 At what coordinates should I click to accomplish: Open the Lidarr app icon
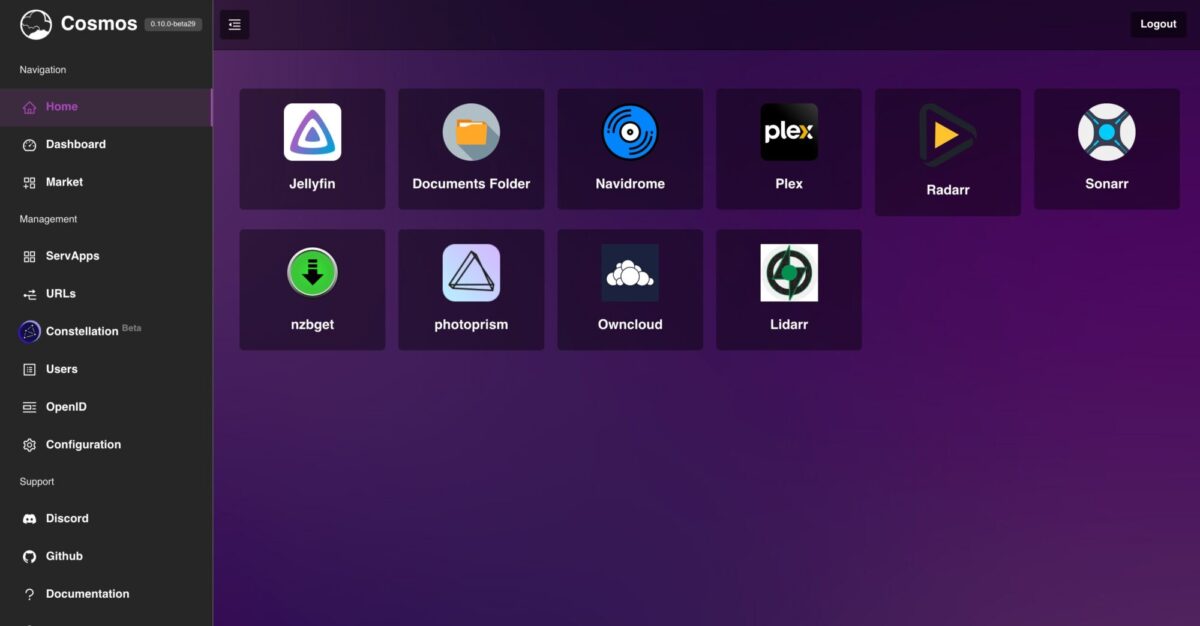point(789,272)
